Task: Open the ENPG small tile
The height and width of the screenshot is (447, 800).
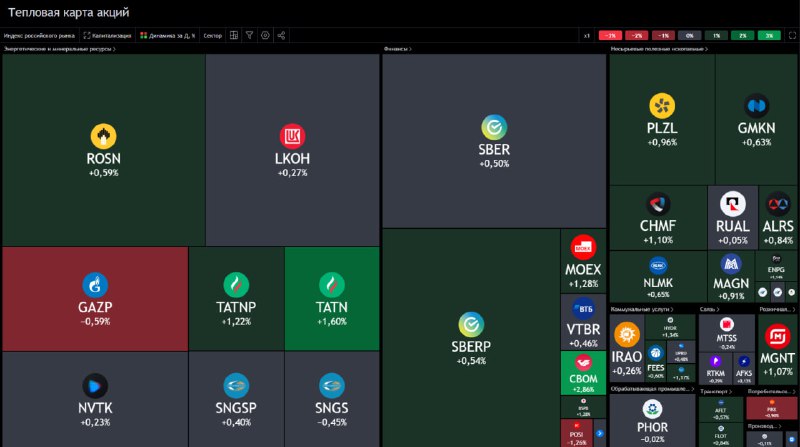Action: 776,267
